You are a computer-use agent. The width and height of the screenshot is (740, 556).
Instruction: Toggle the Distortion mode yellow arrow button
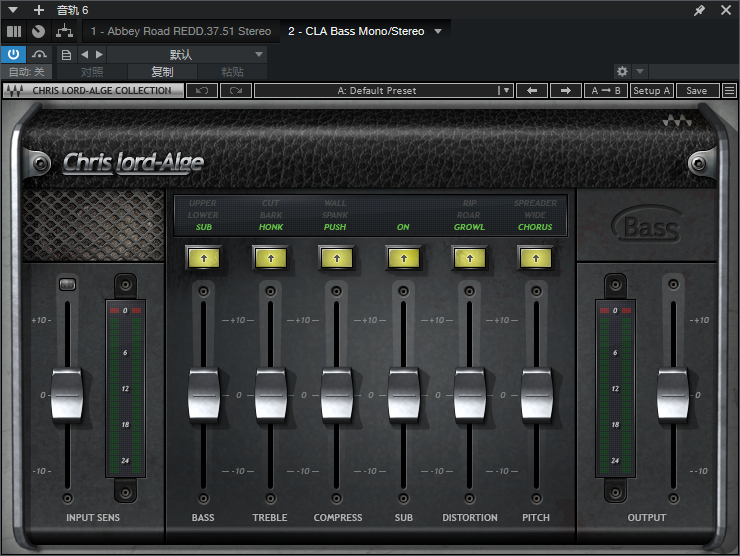[x=470, y=258]
